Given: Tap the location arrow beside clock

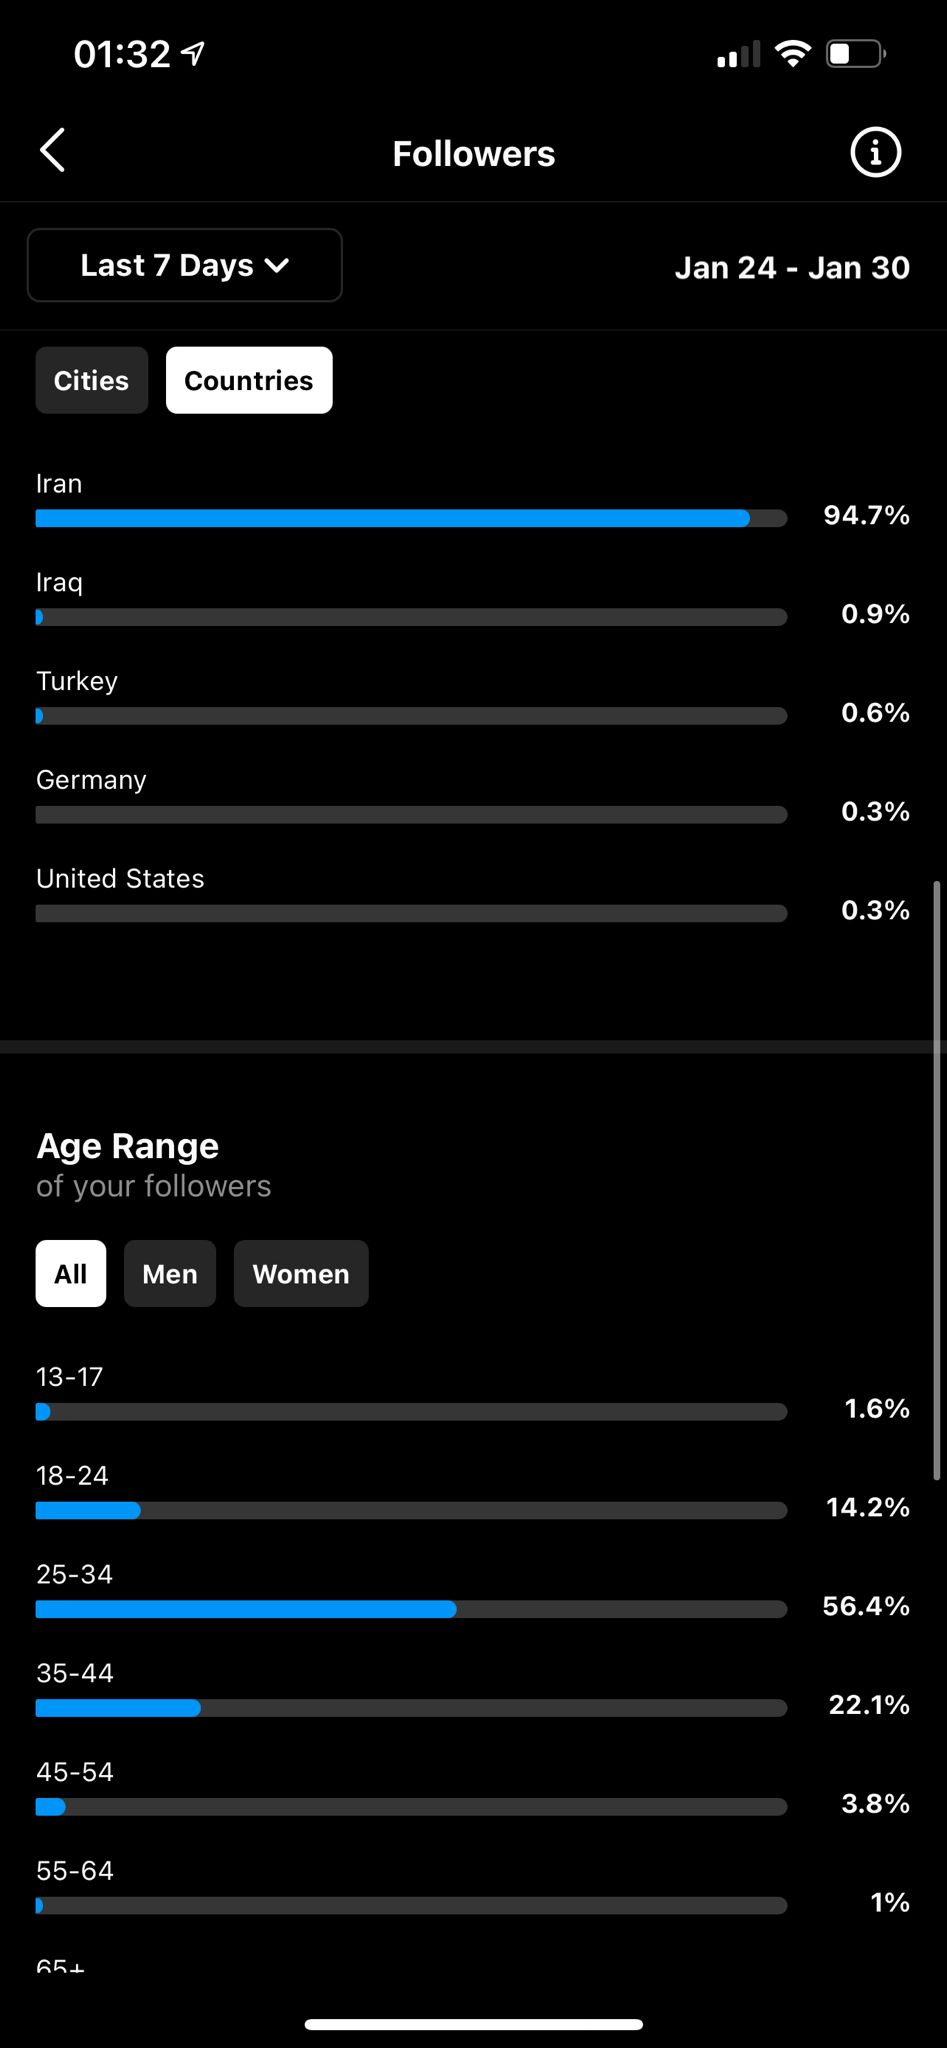Looking at the screenshot, I should 193,53.
